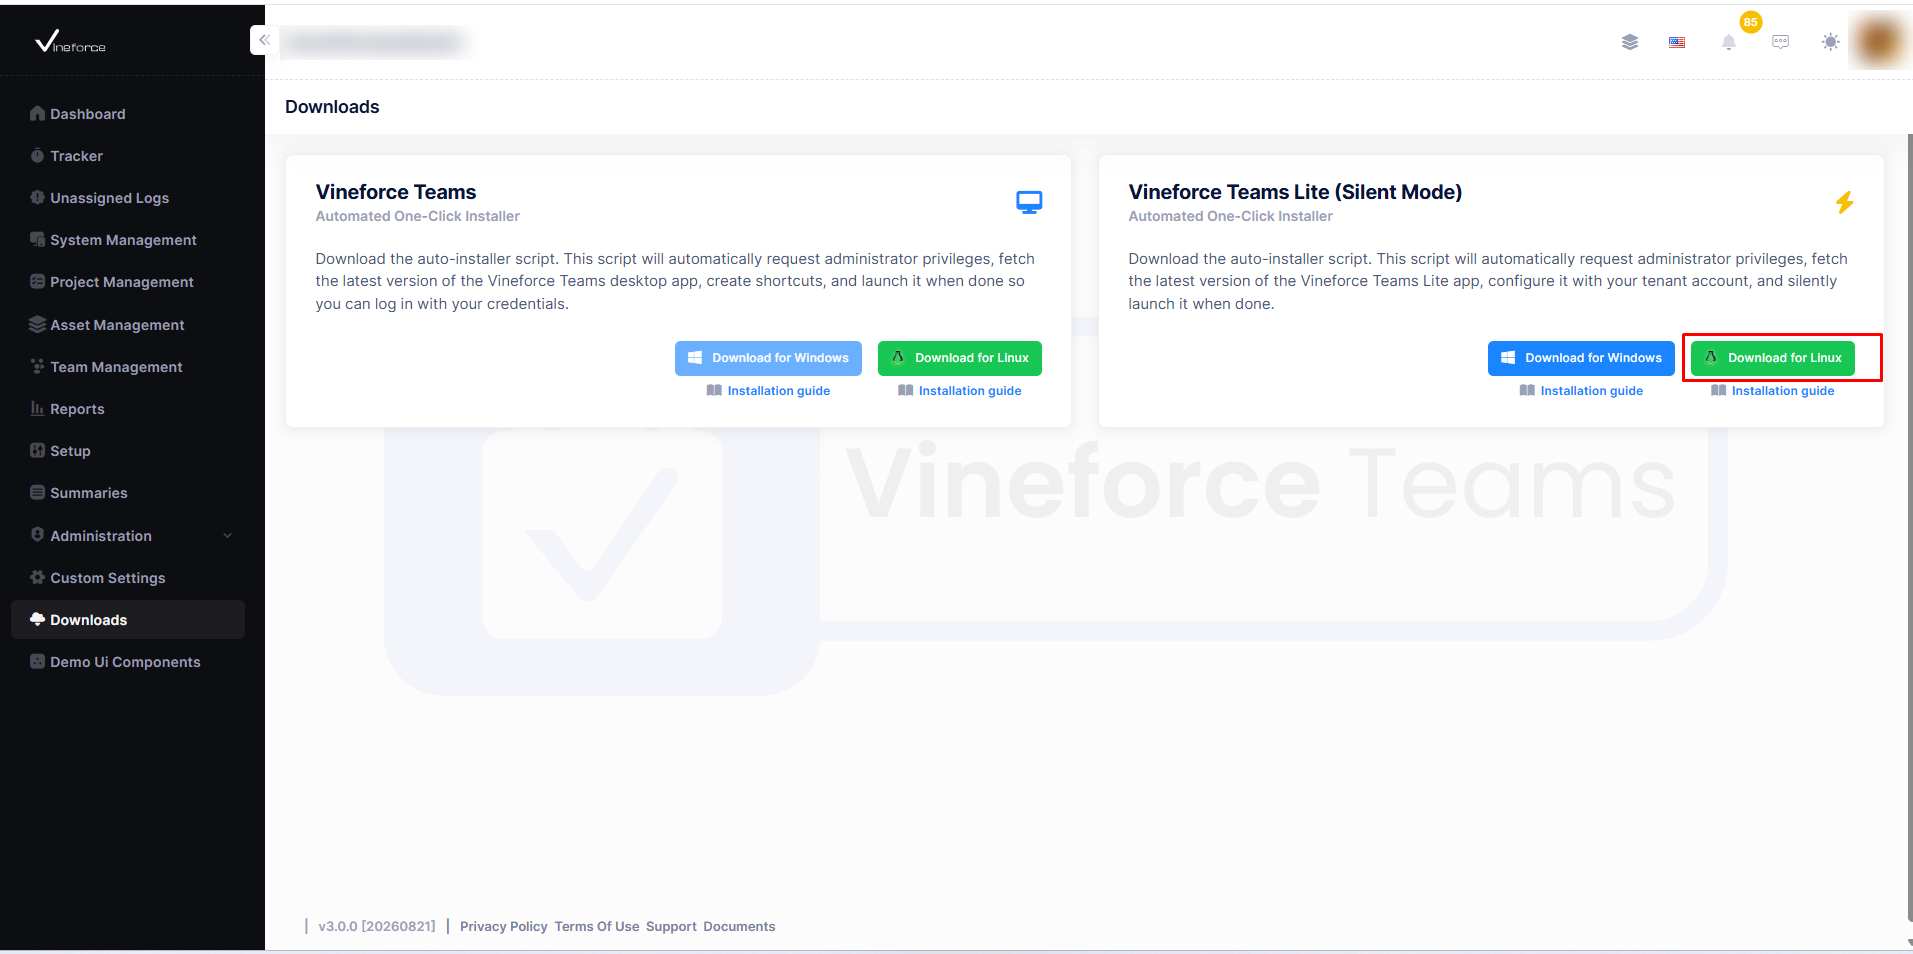Open Tracker in sidebar
Screen dimensions: 1913x954
tap(128, 156)
